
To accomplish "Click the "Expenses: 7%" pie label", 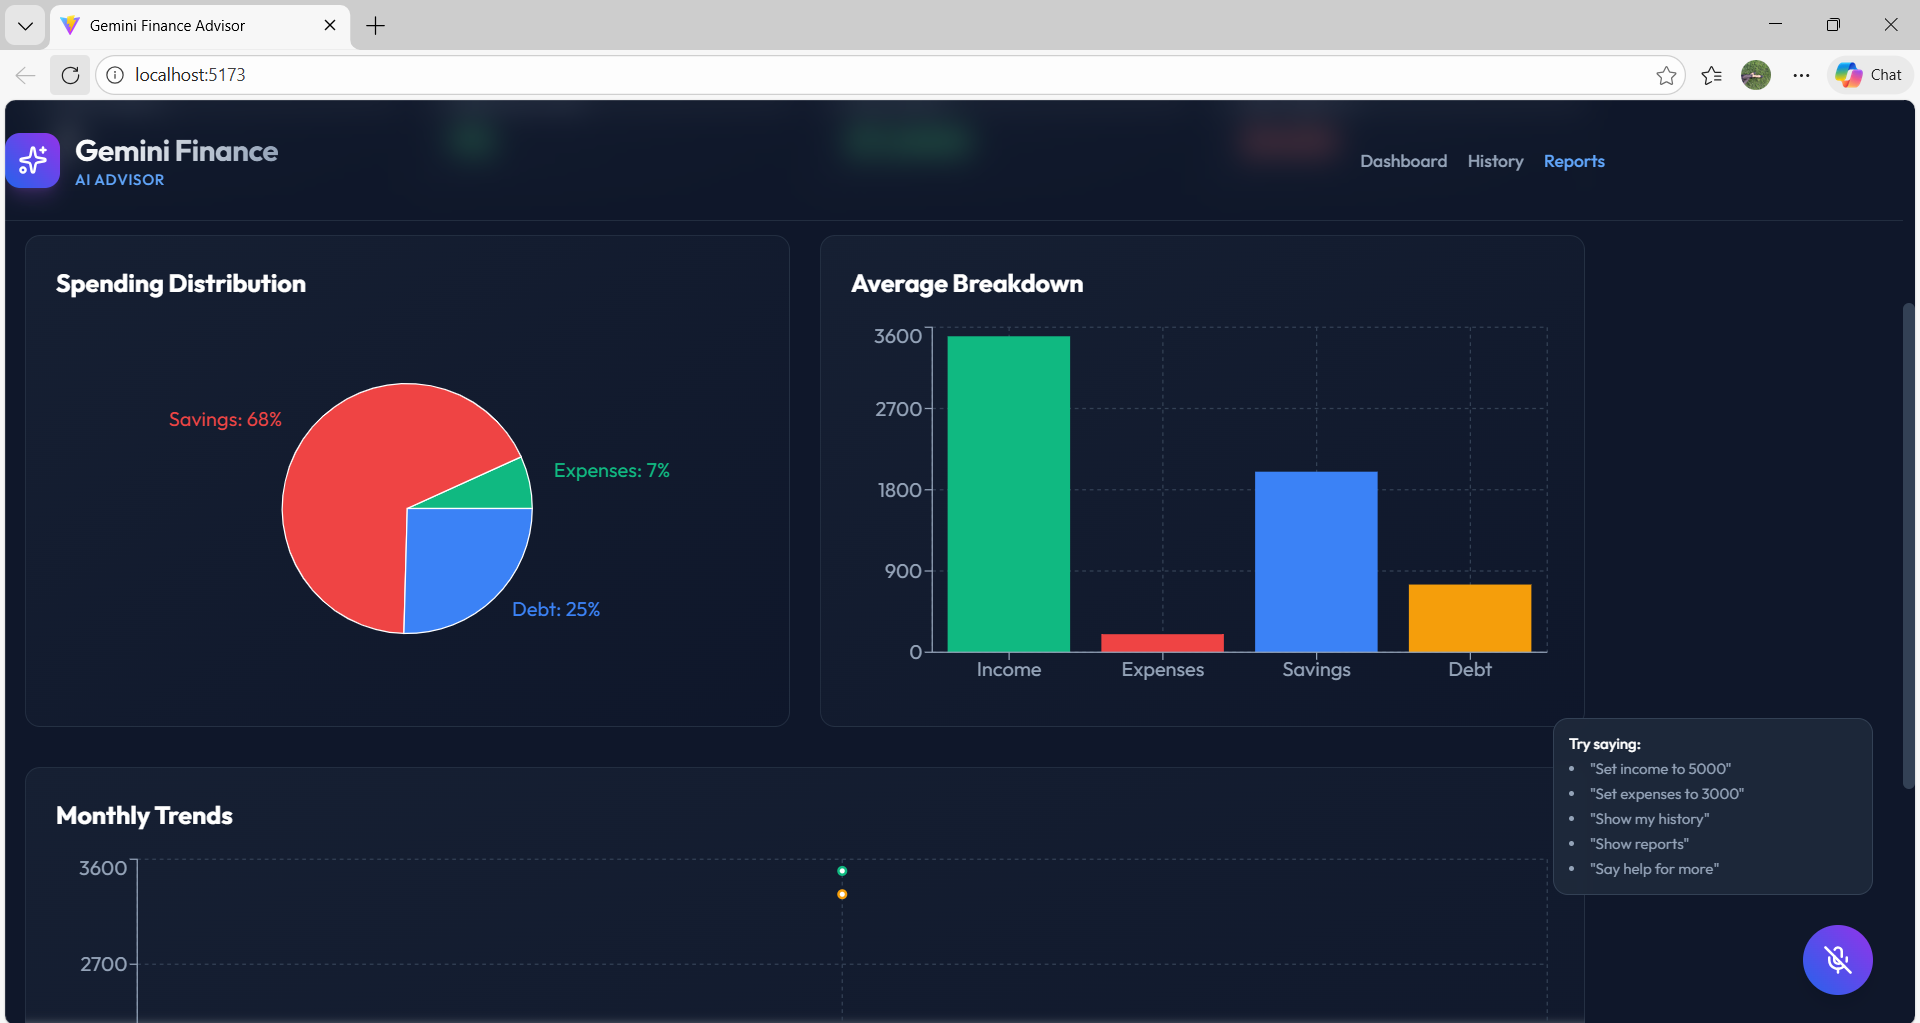I will coord(612,470).
